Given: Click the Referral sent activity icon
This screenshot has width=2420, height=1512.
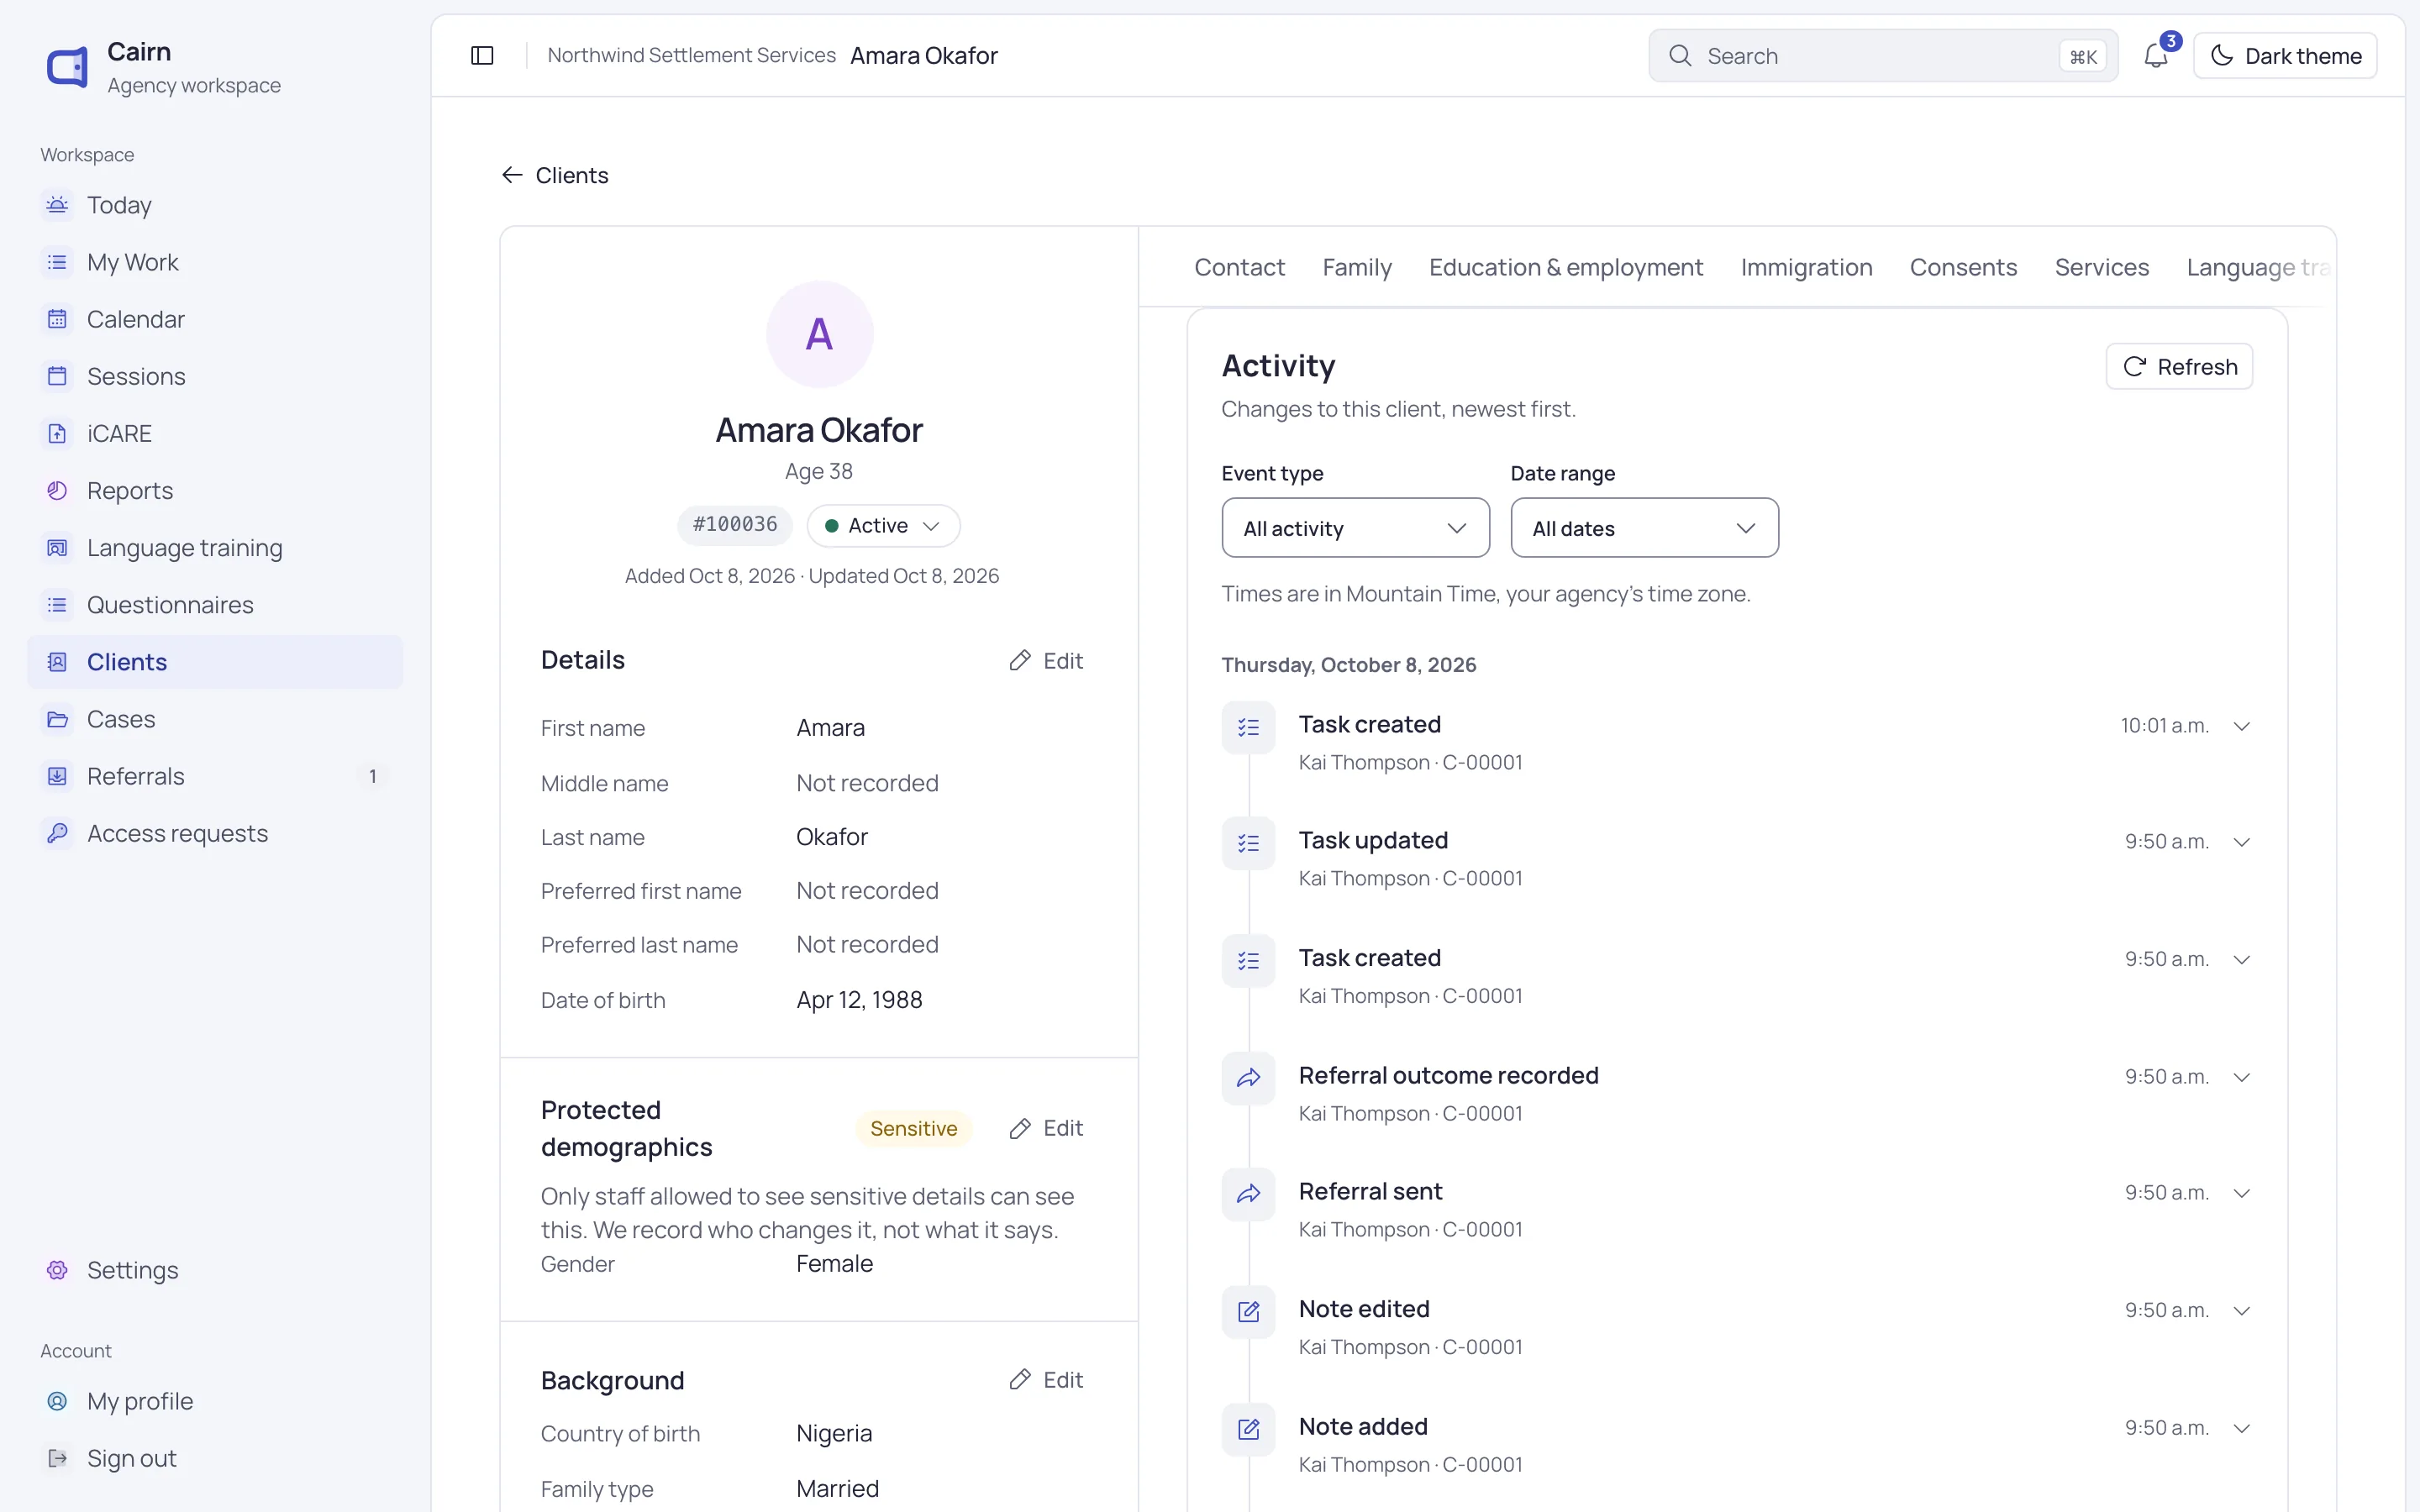Looking at the screenshot, I should 1248,1193.
